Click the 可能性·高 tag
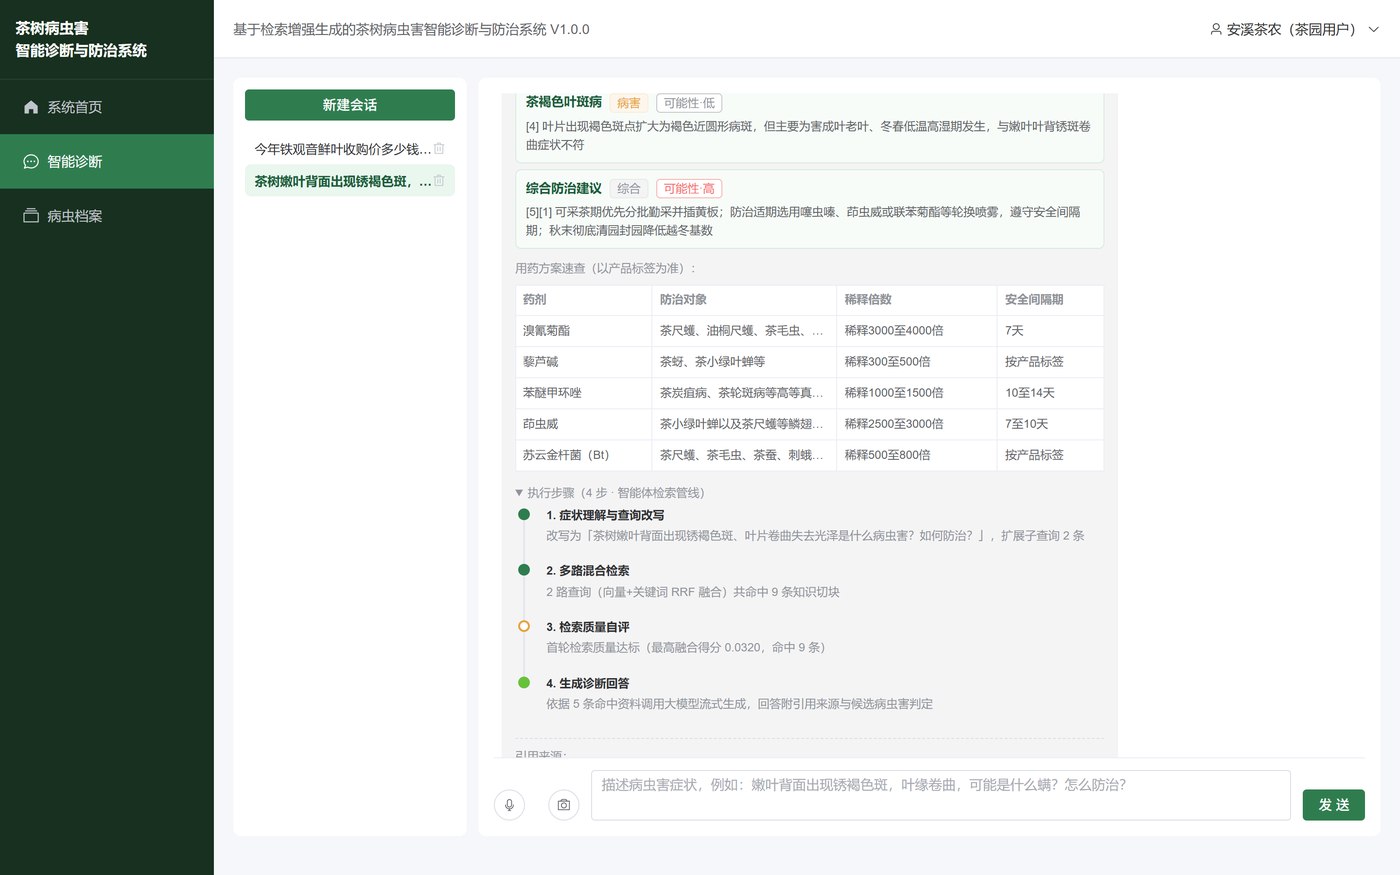This screenshot has height=875, width=1400. 689,188
